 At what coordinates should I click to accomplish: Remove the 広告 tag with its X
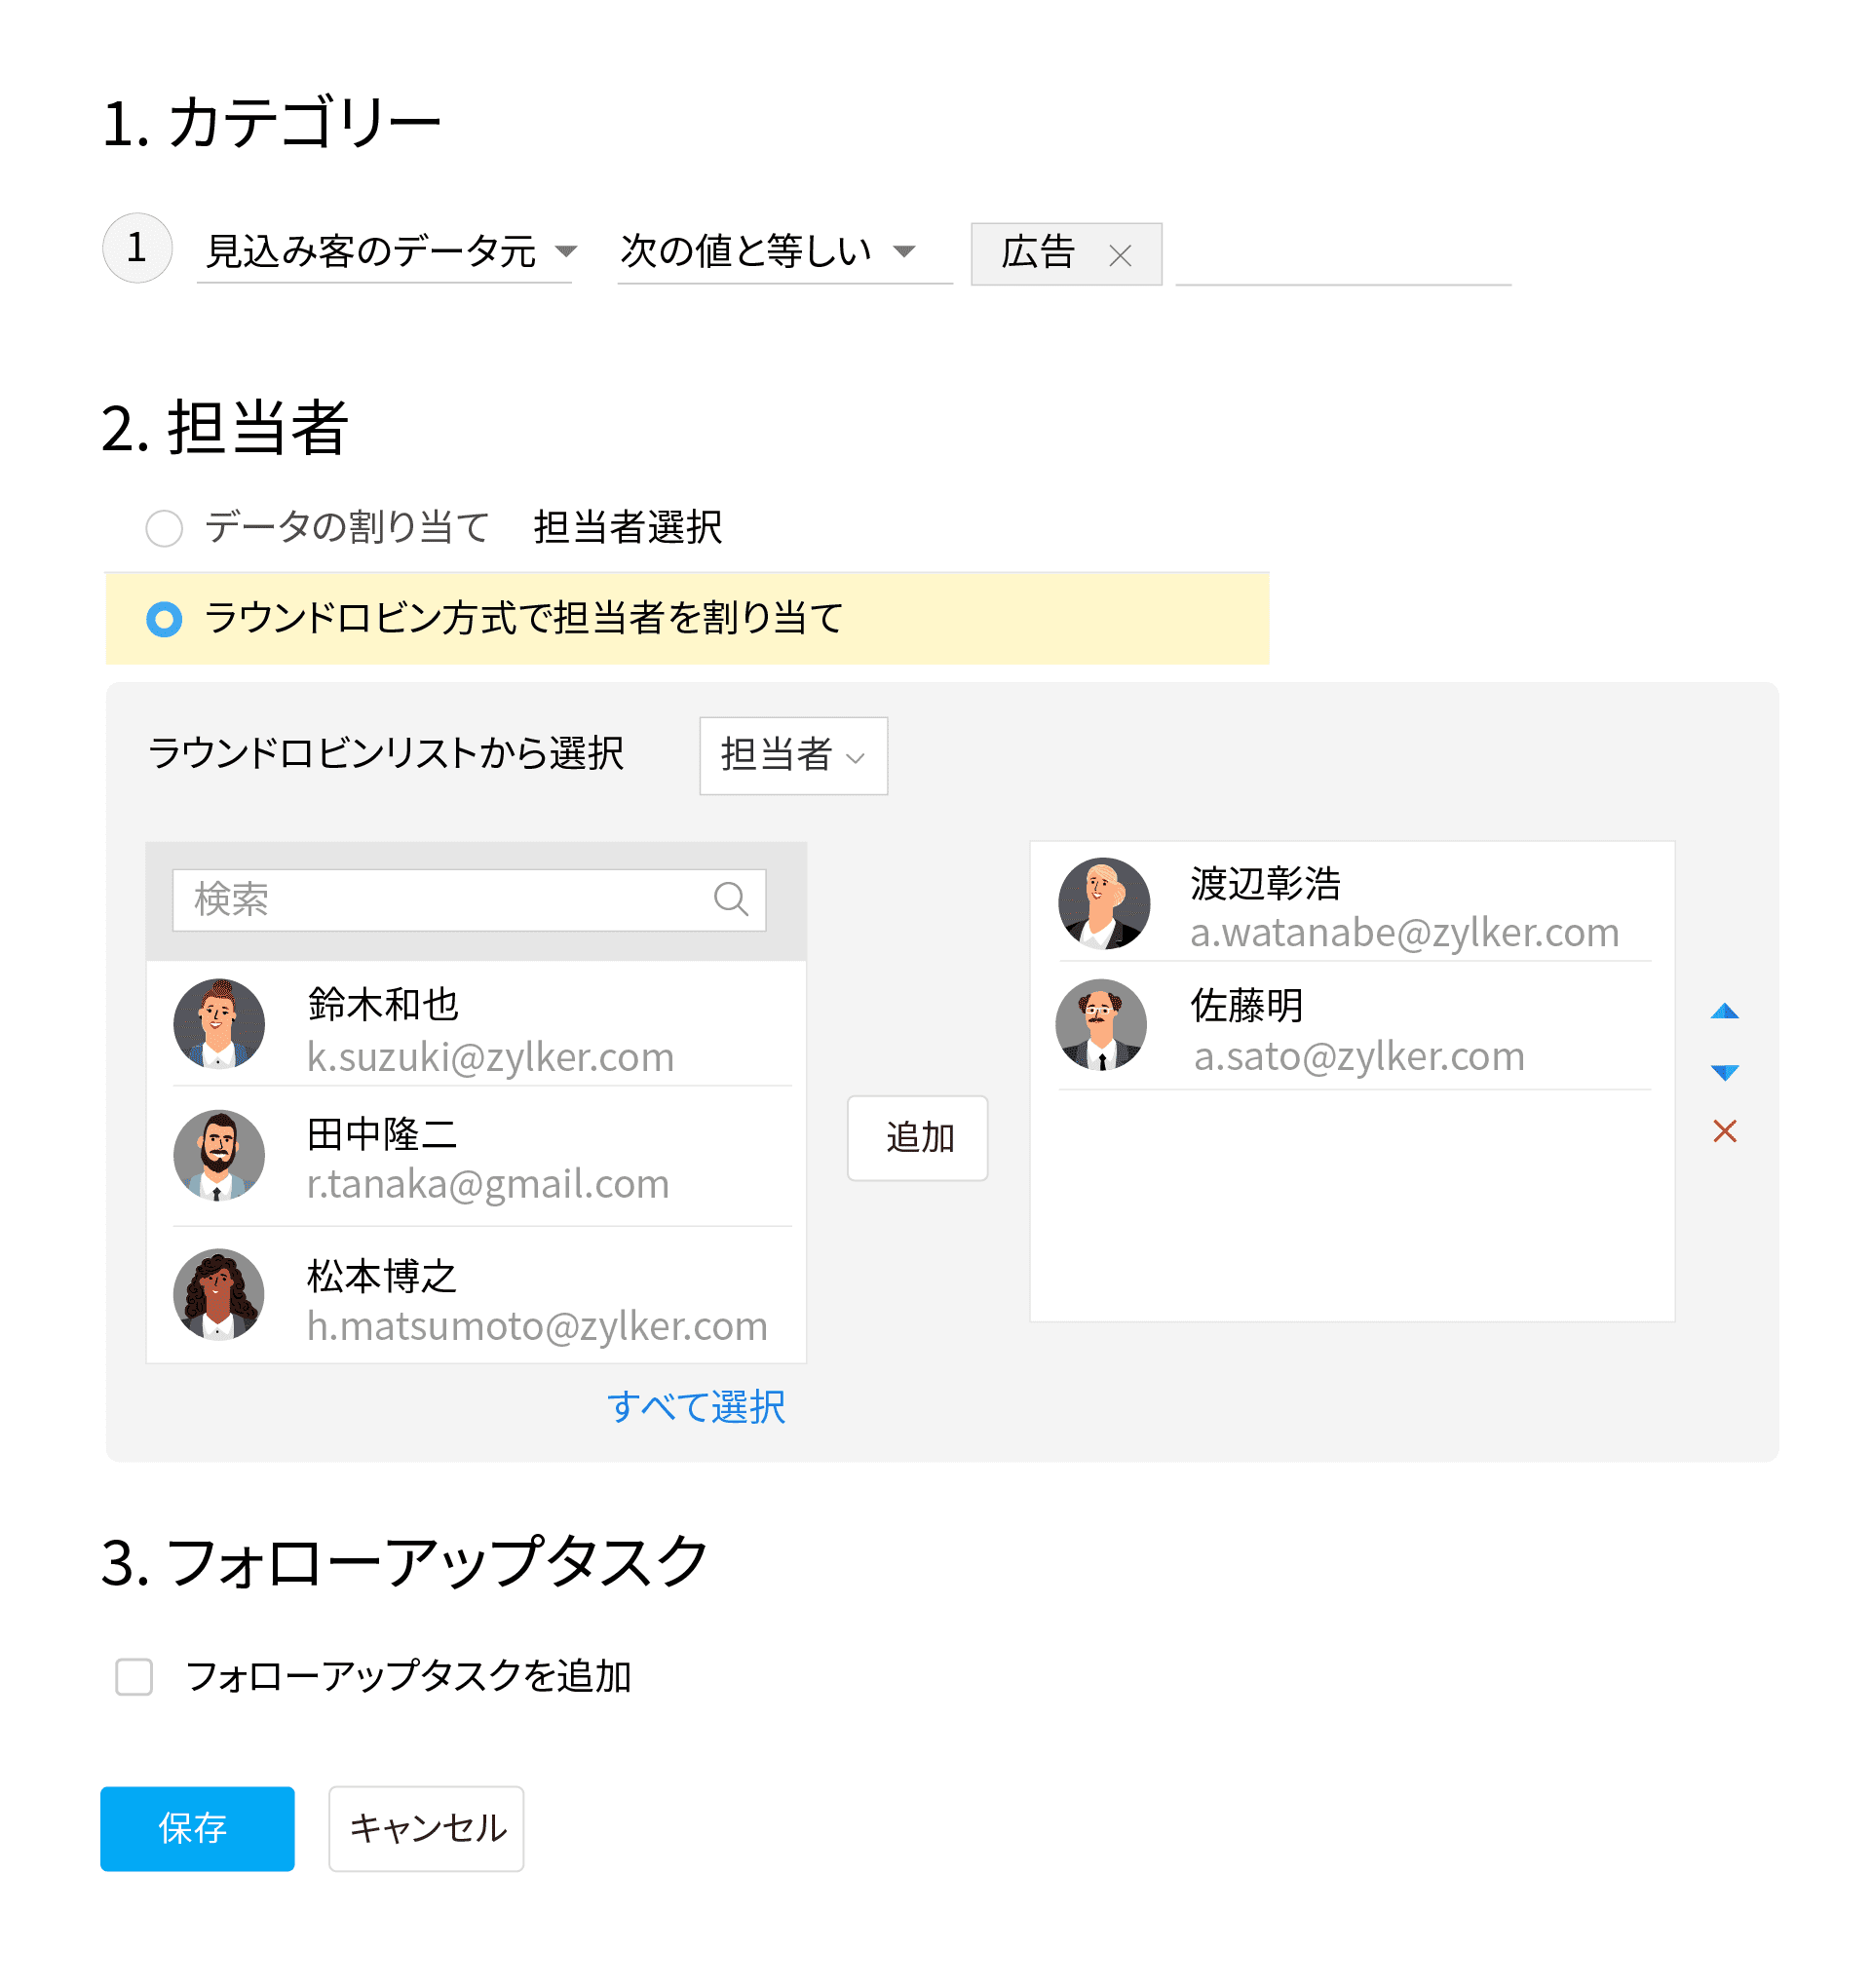pos(1120,256)
